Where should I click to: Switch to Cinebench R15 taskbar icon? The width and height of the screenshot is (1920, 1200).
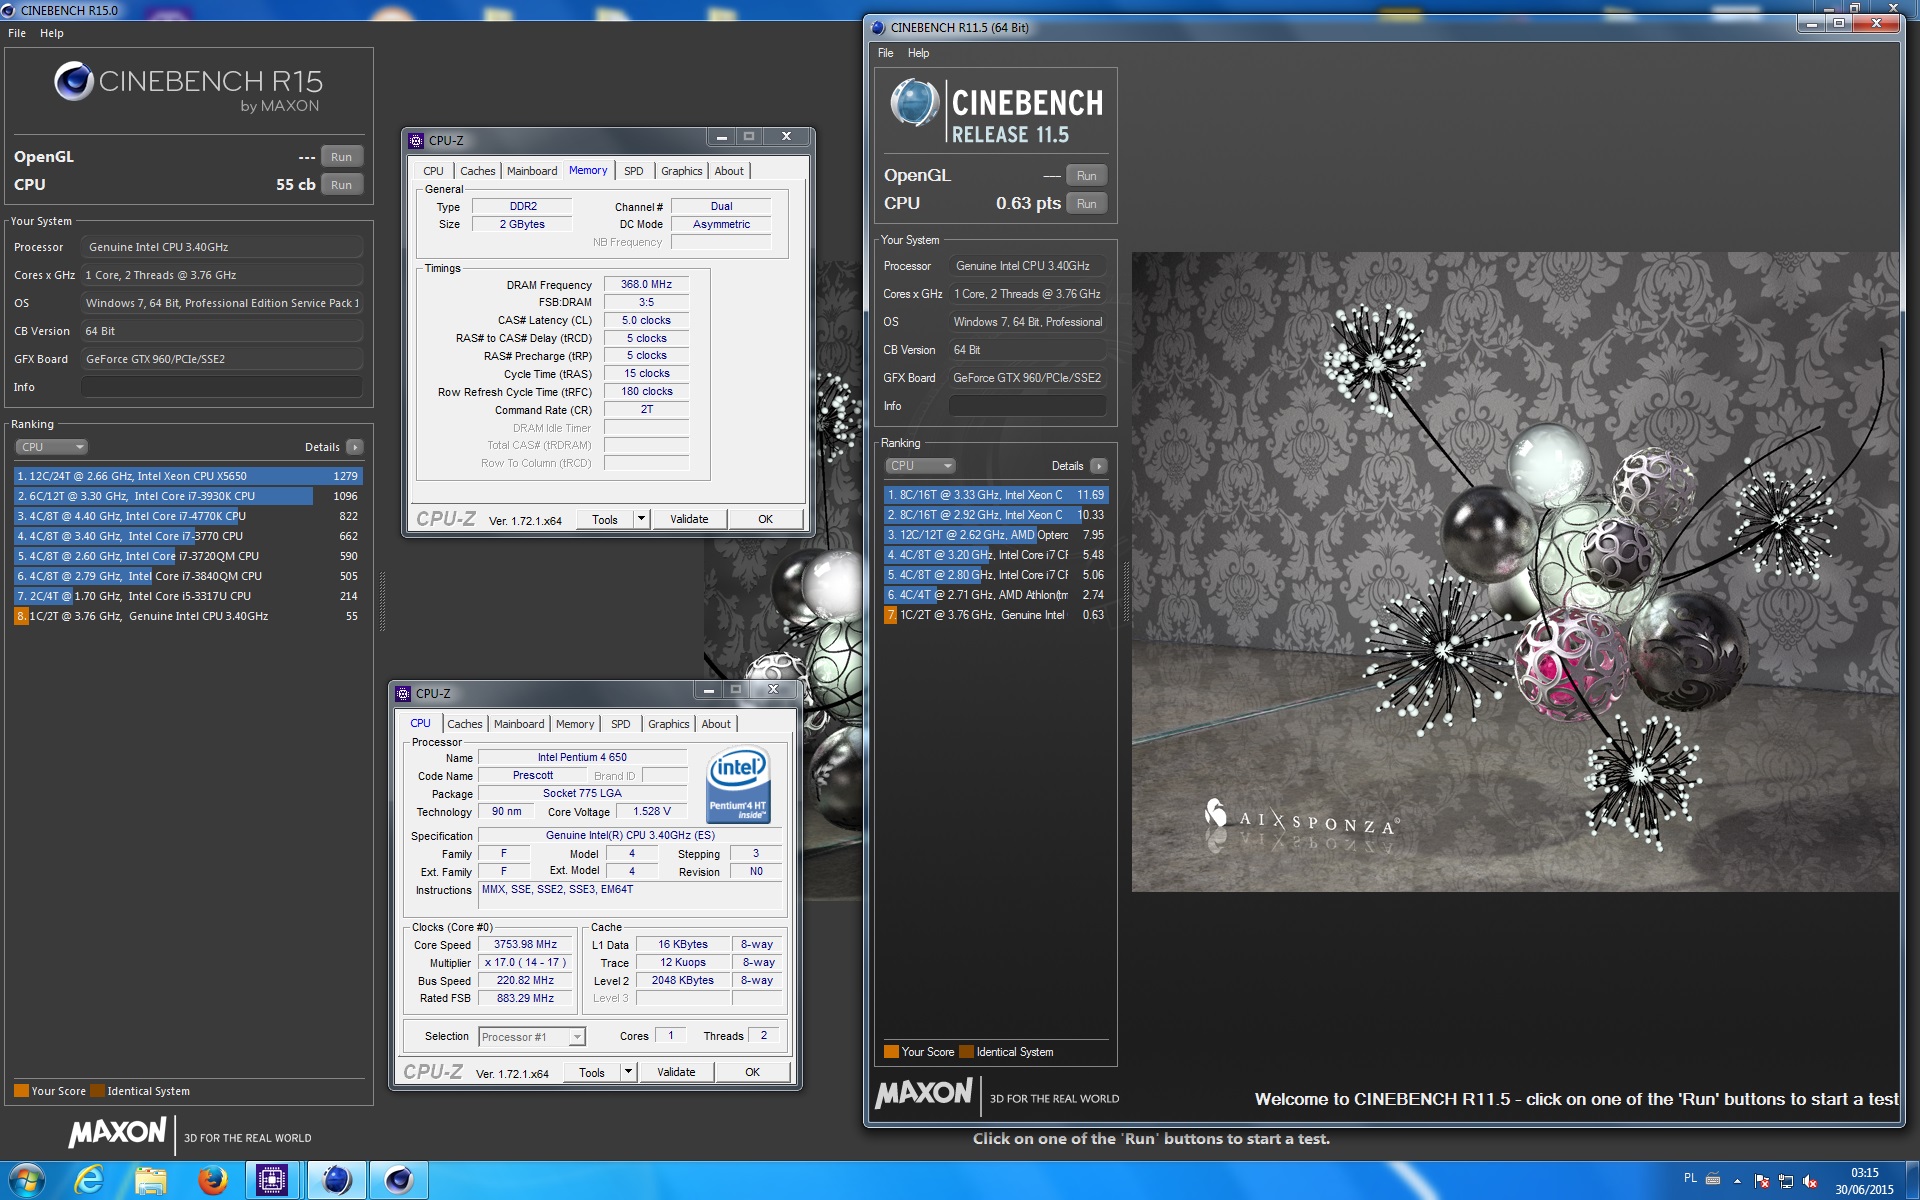coord(398,1180)
